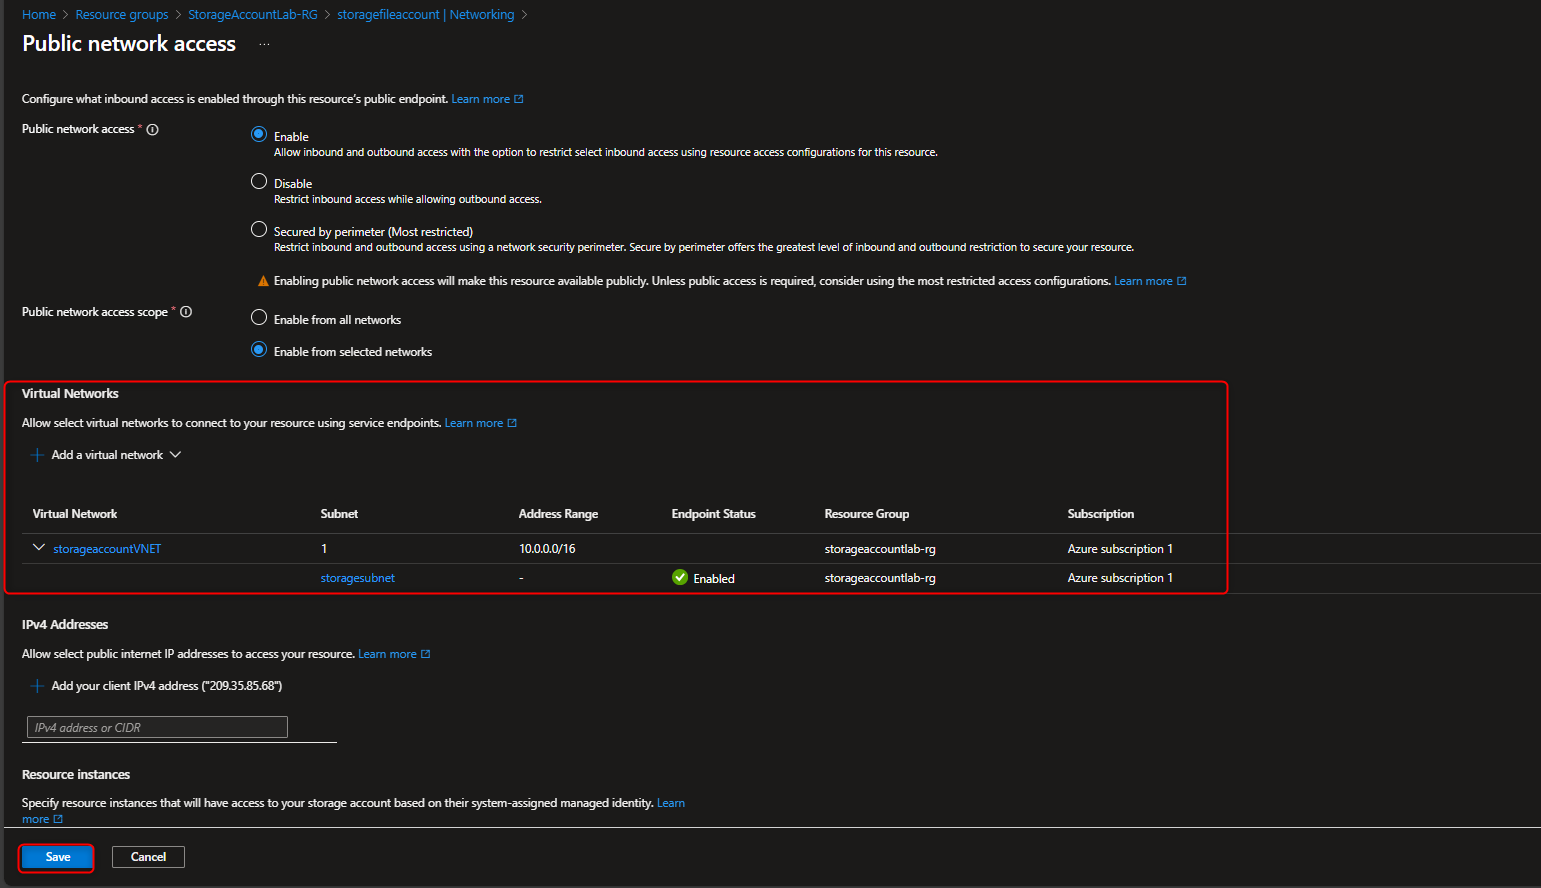Screen dimensions: 1541x888
Task: Click inside the IPv4 address or CIDR field
Action: pyautogui.click(x=156, y=726)
